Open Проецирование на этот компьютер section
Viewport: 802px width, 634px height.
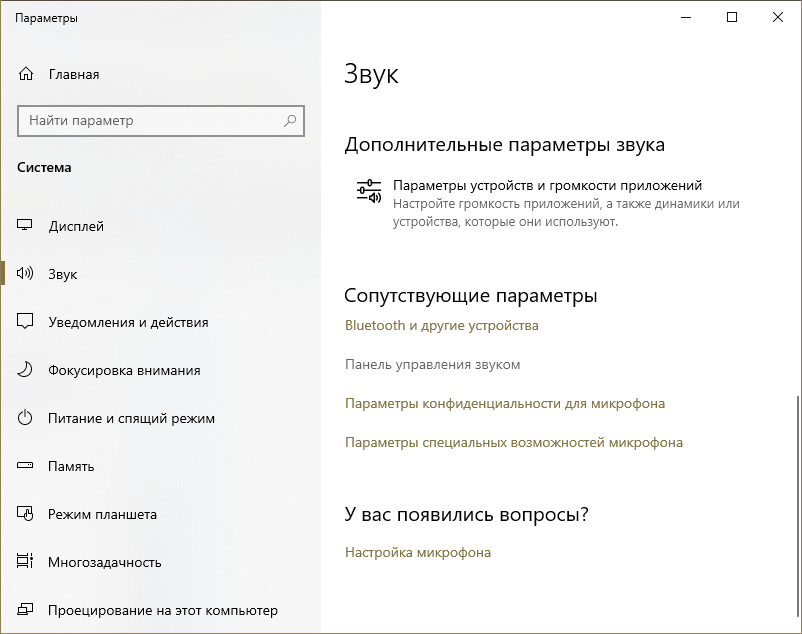(x=162, y=610)
